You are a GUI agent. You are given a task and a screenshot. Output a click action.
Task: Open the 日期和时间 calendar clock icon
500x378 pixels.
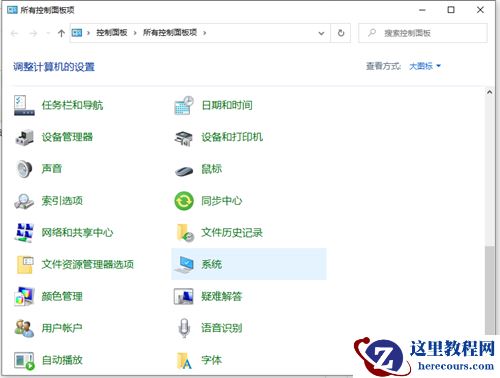[184, 105]
